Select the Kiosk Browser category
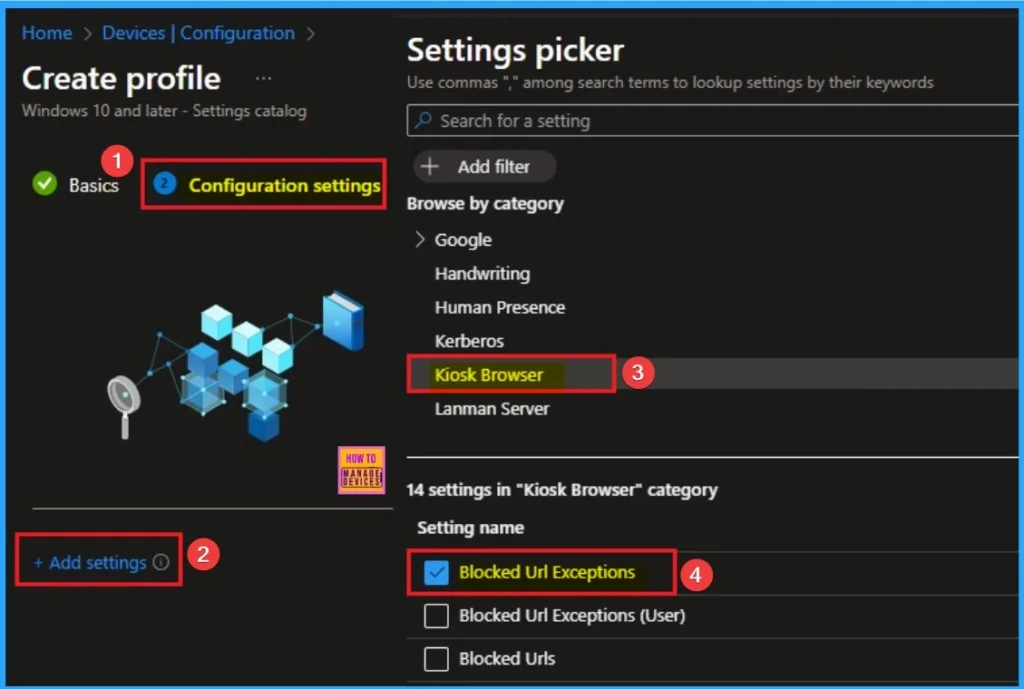This screenshot has height=689, width=1024. (489, 375)
